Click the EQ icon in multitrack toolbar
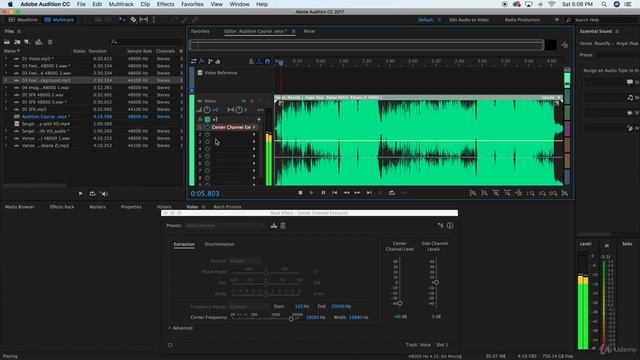640x360 pixels. click(x=218, y=61)
